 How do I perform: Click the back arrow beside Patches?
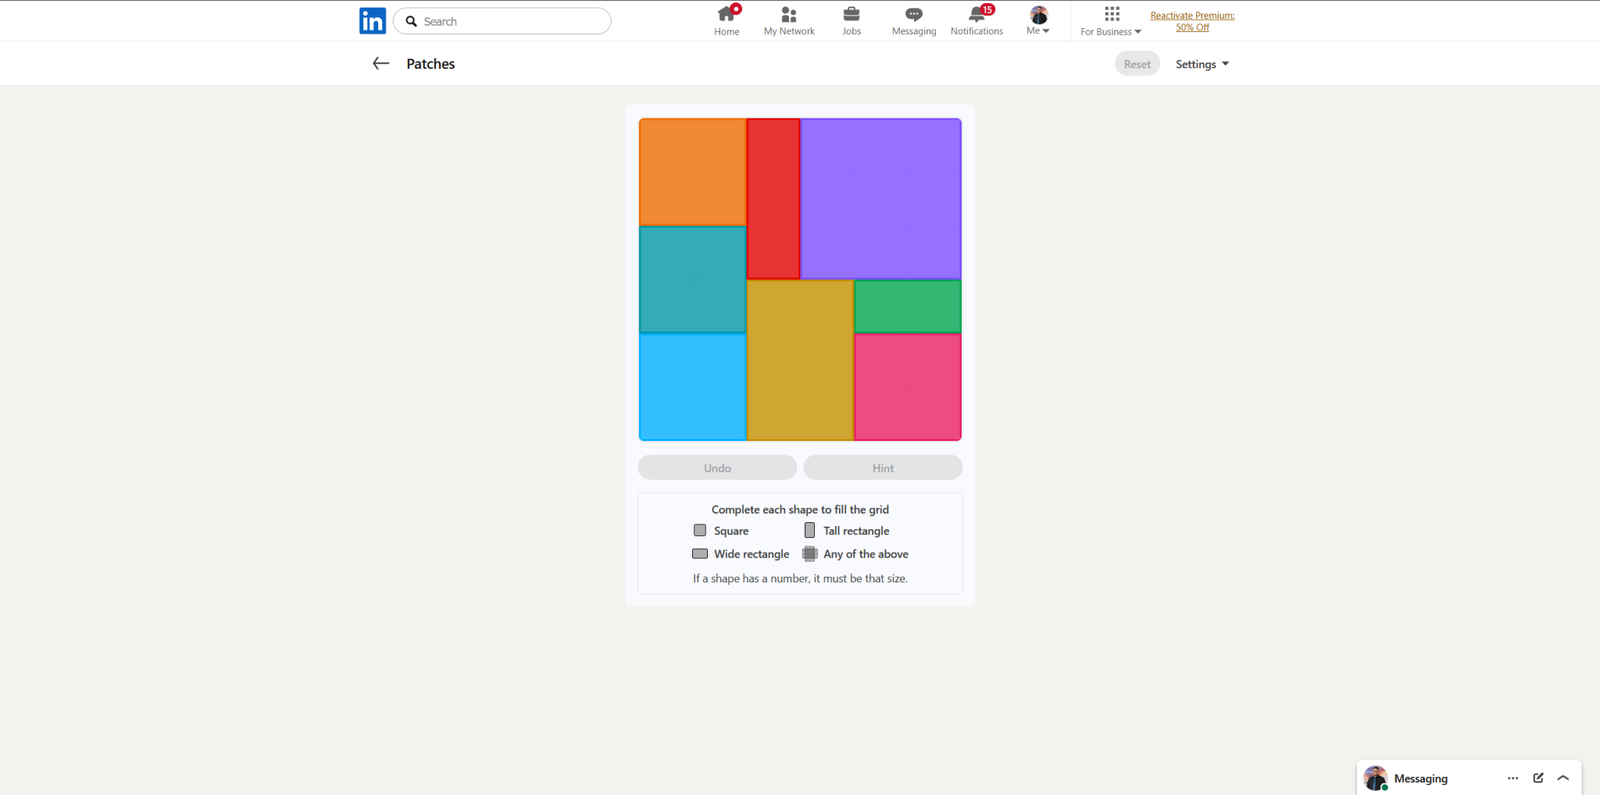point(380,64)
